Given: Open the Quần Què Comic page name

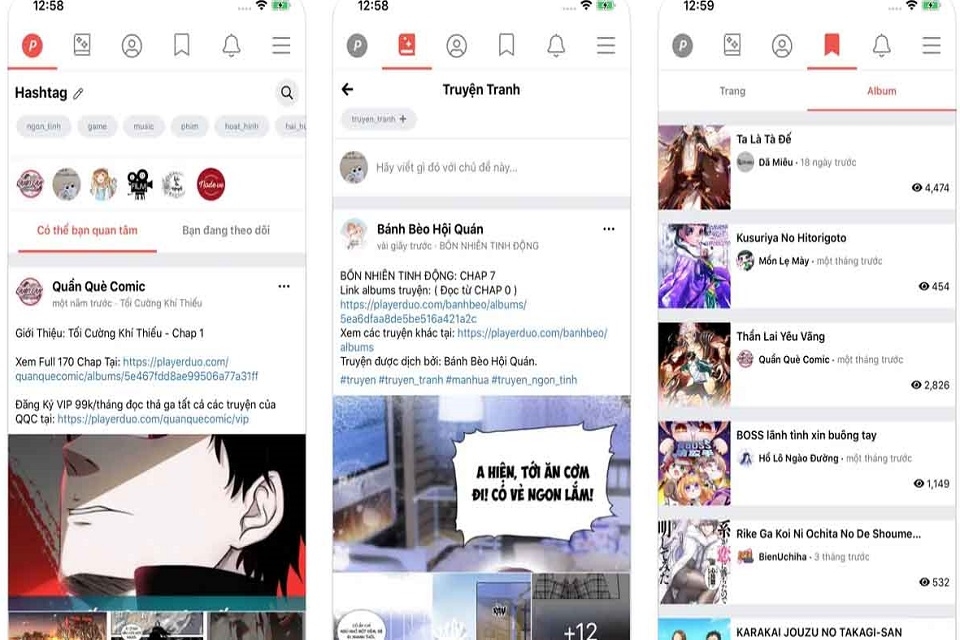Looking at the screenshot, I should (x=99, y=286).
